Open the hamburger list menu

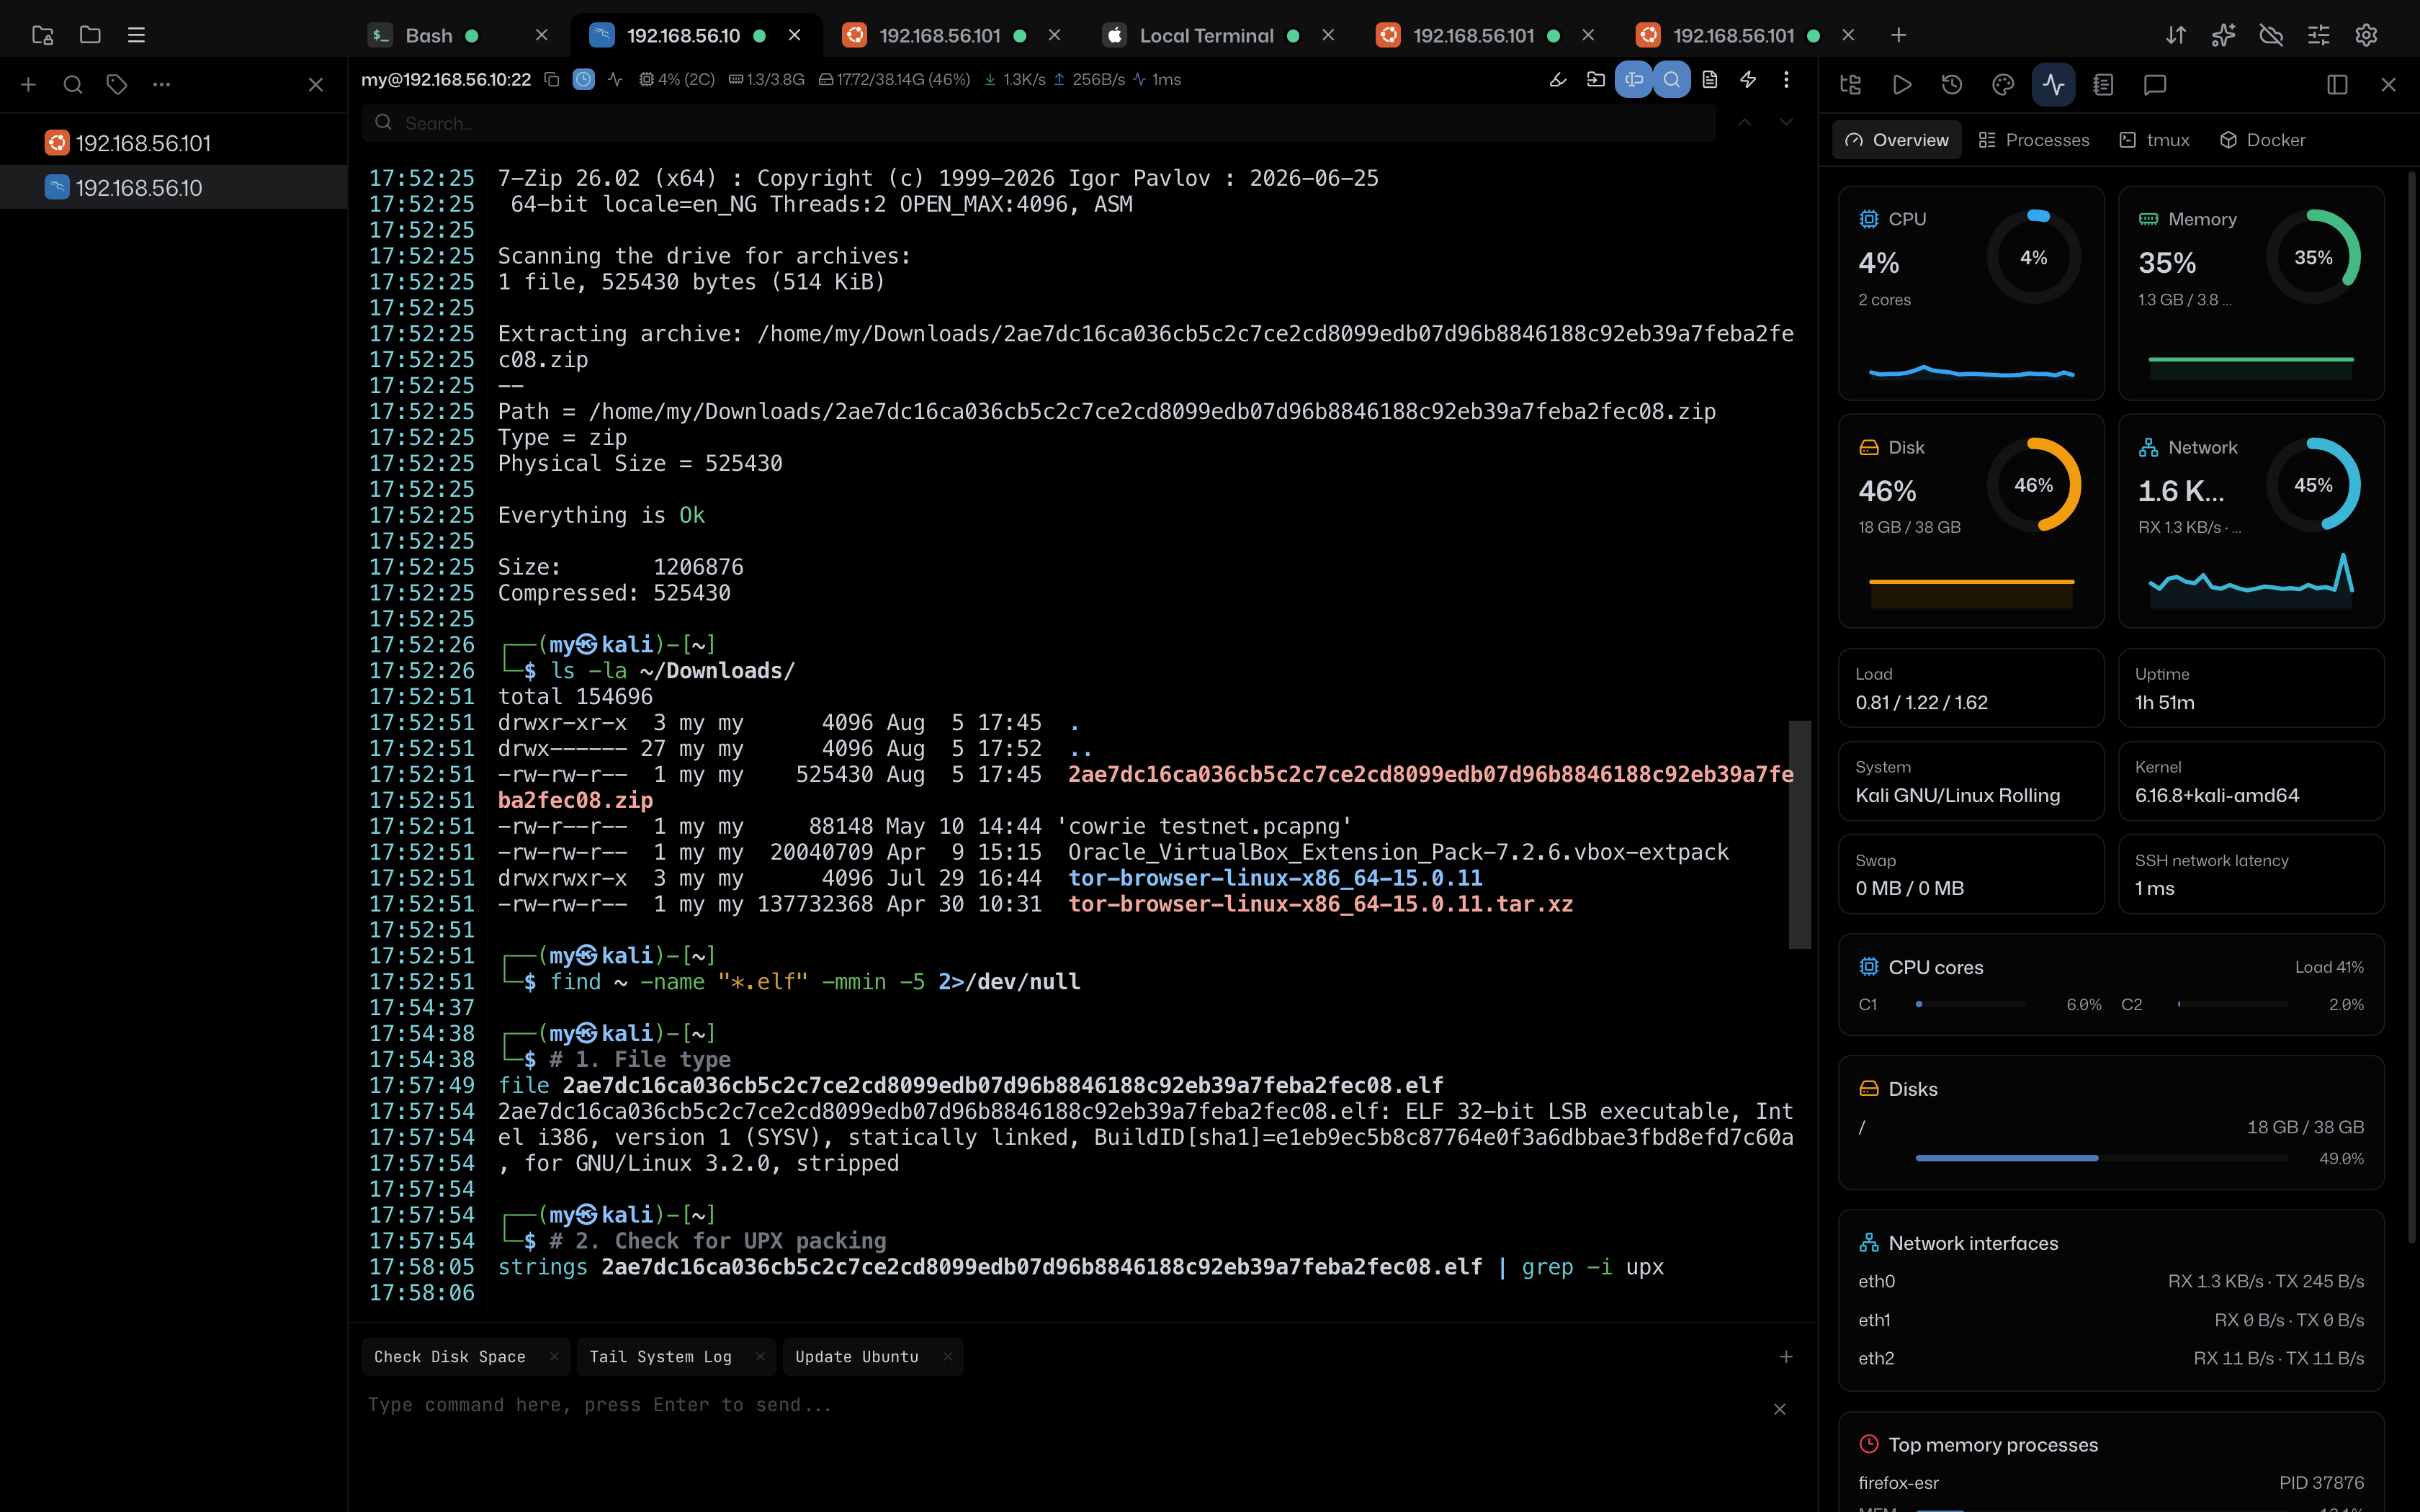pyautogui.click(x=136, y=35)
